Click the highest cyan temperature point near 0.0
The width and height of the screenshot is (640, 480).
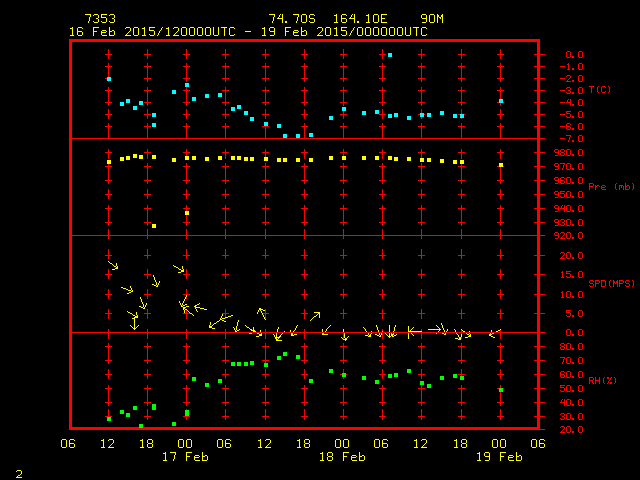[x=389, y=55]
